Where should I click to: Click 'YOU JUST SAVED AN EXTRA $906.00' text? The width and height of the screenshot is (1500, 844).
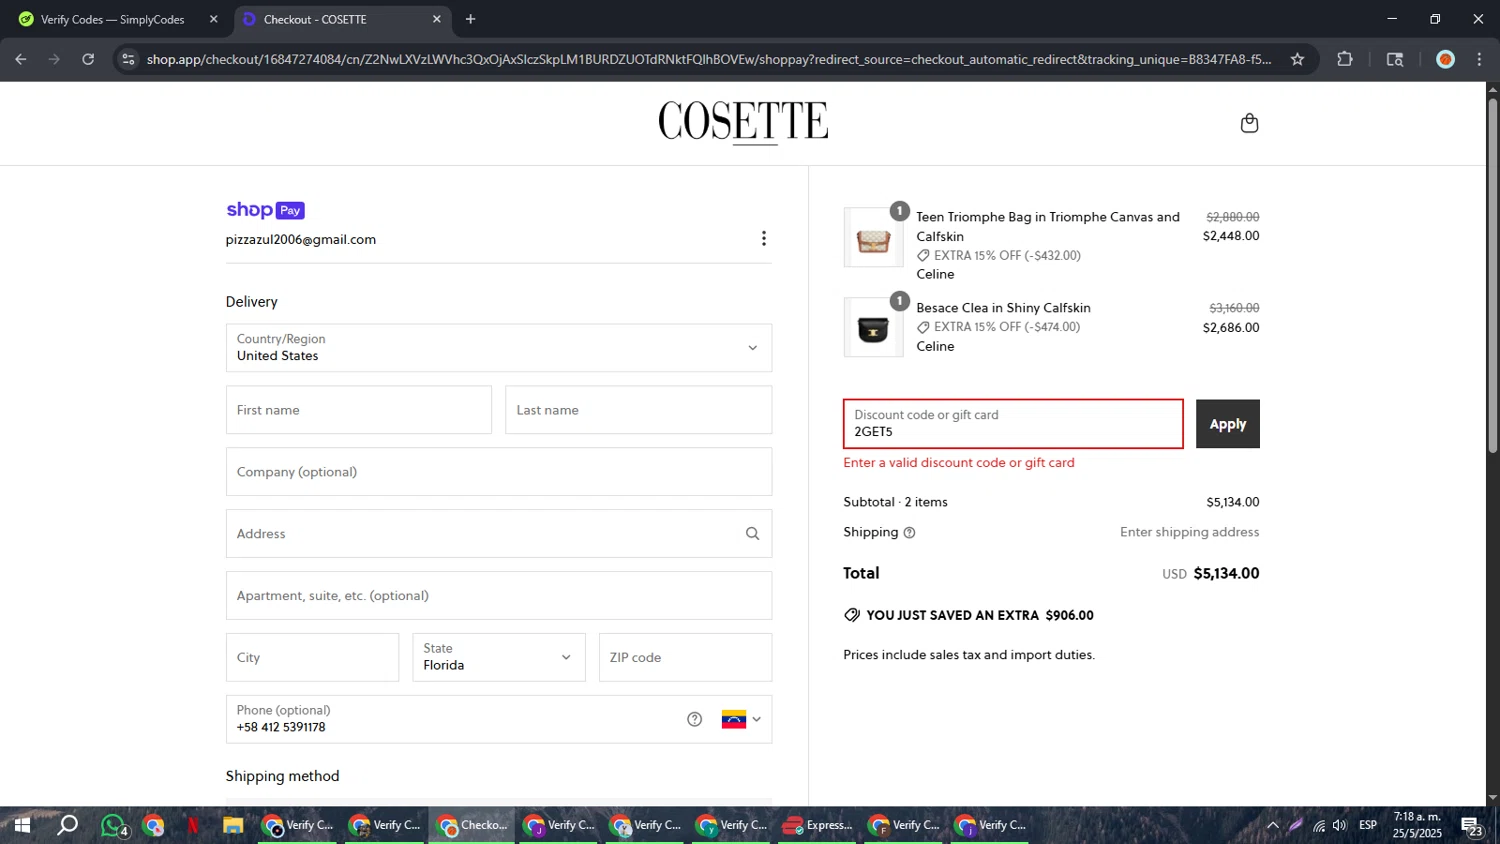tap(980, 615)
